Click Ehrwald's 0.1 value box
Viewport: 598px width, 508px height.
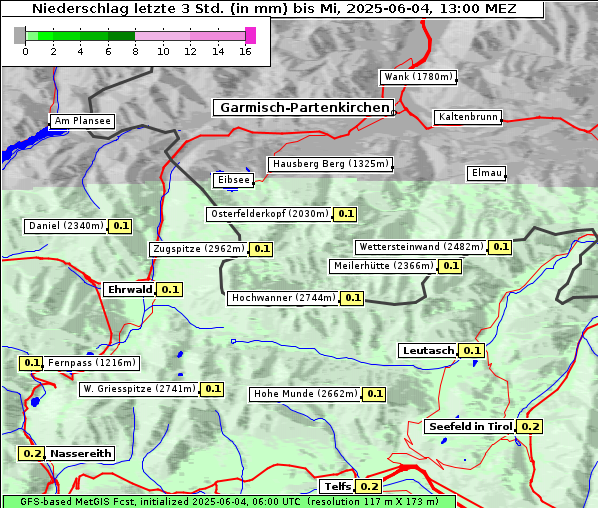170,290
